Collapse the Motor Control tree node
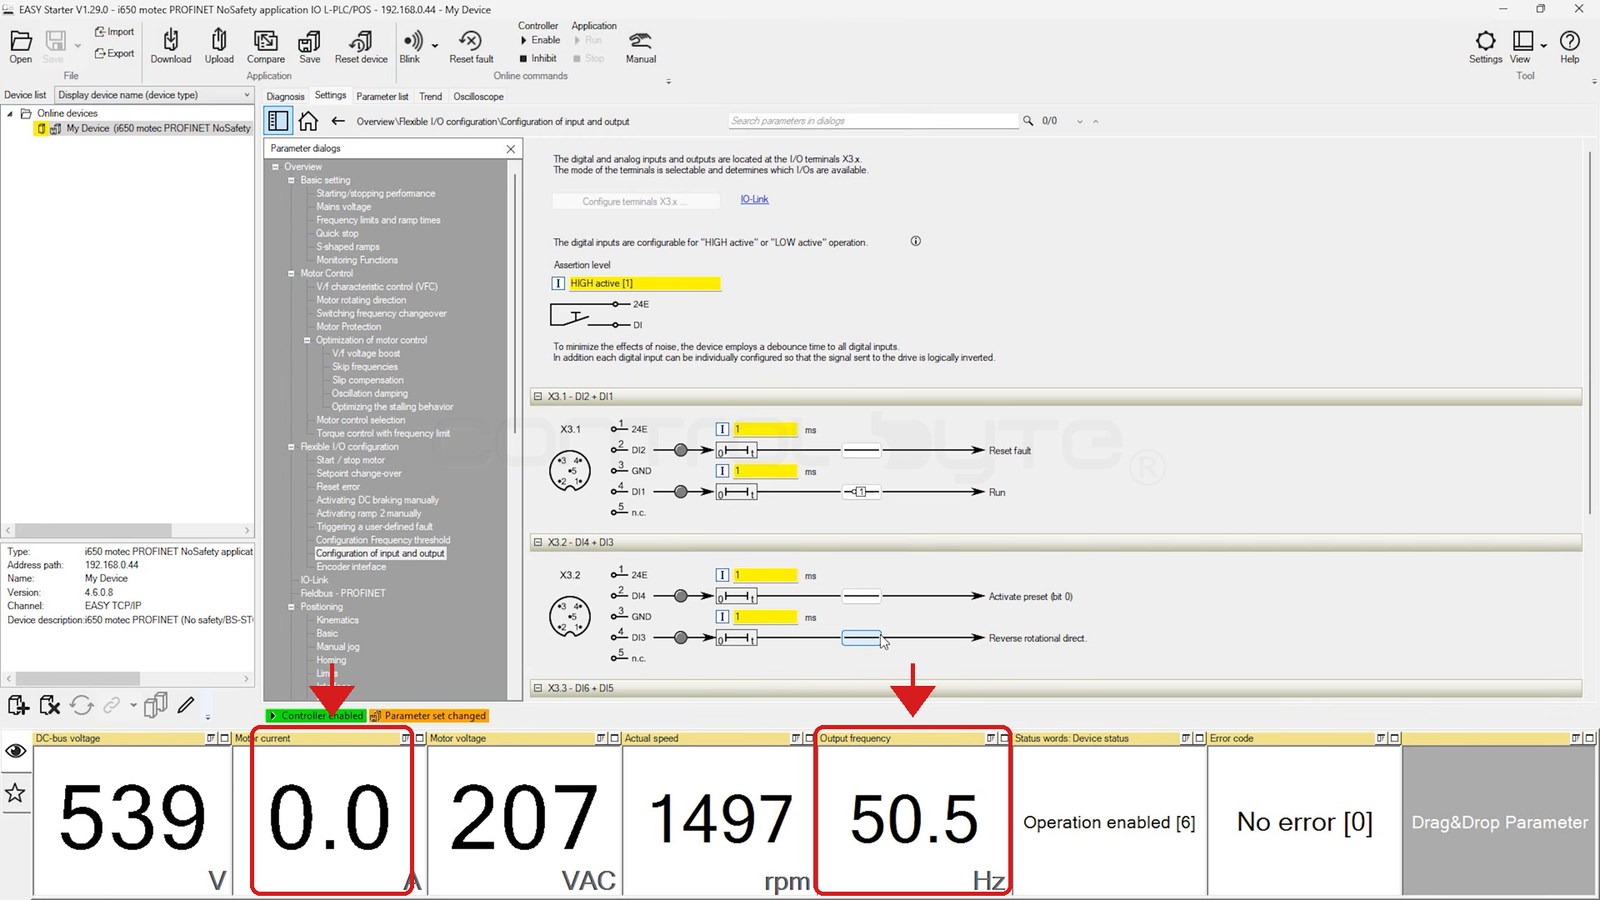The image size is (1600, 900). [x=291, y=273]
